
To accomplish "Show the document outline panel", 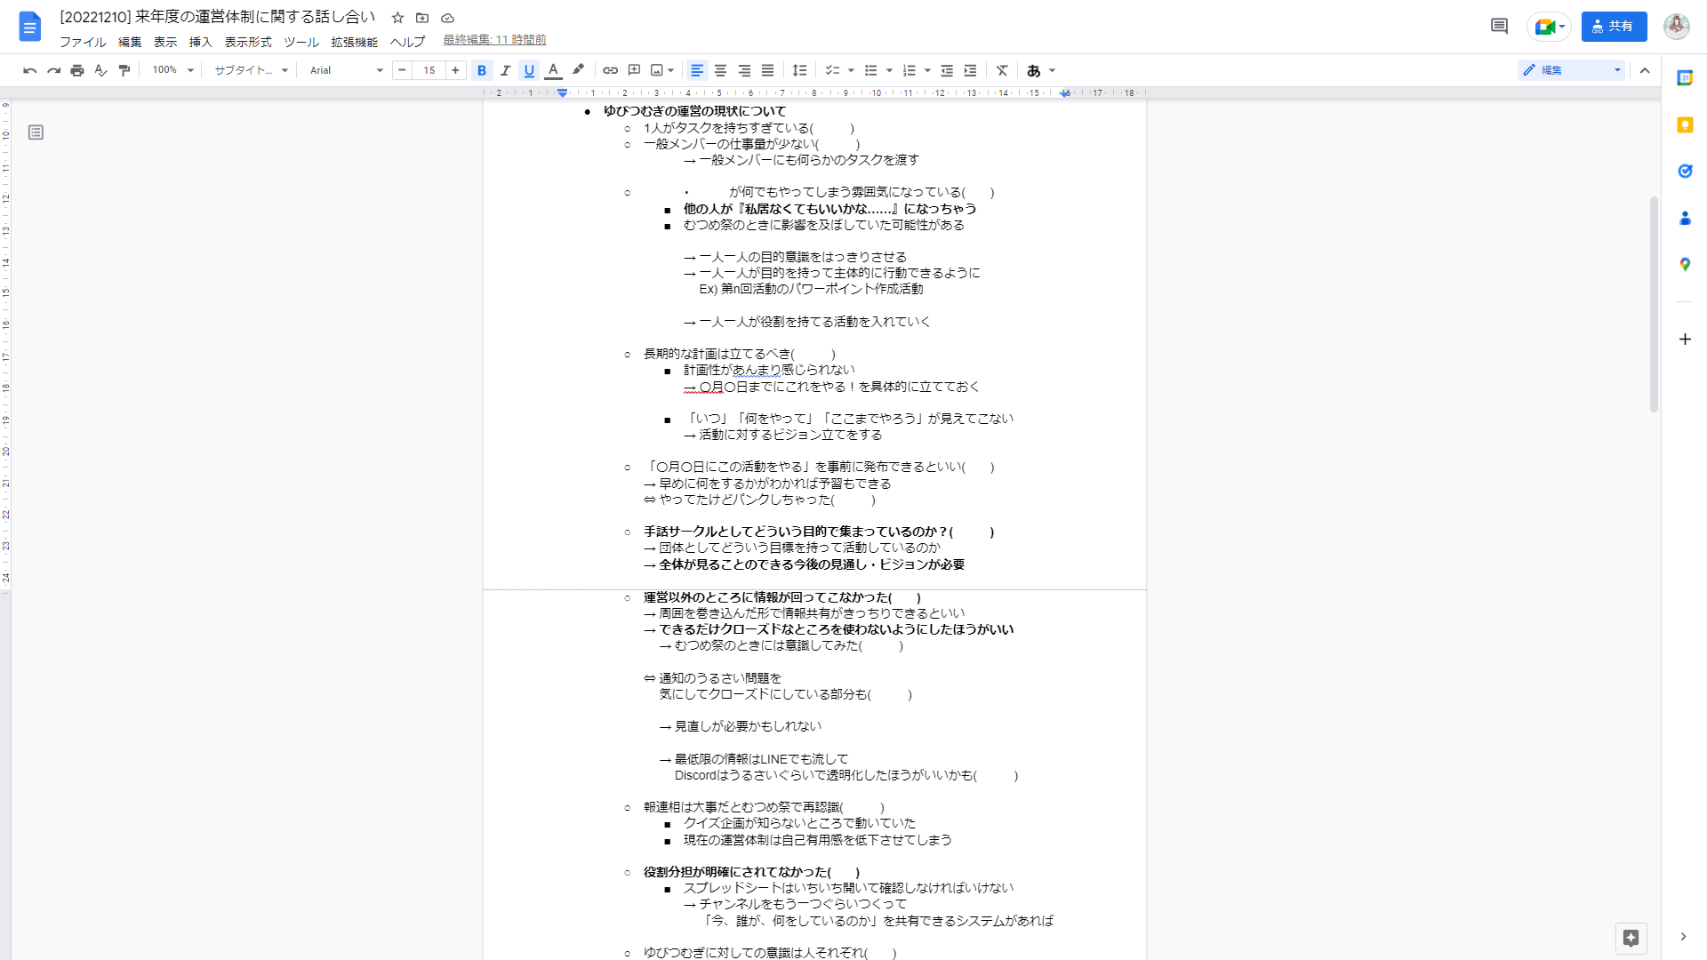I will (36, 133).
